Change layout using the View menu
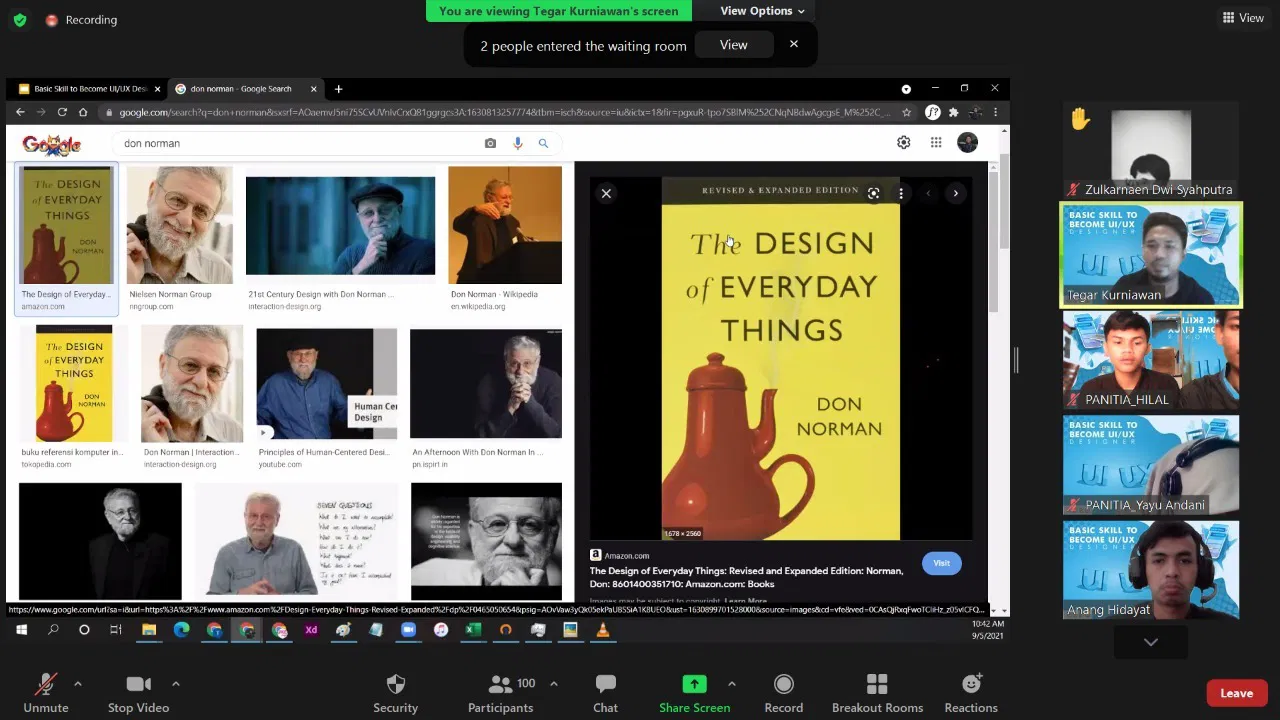This screenshot has width=1280, height=720. (x=1242, y=18)
